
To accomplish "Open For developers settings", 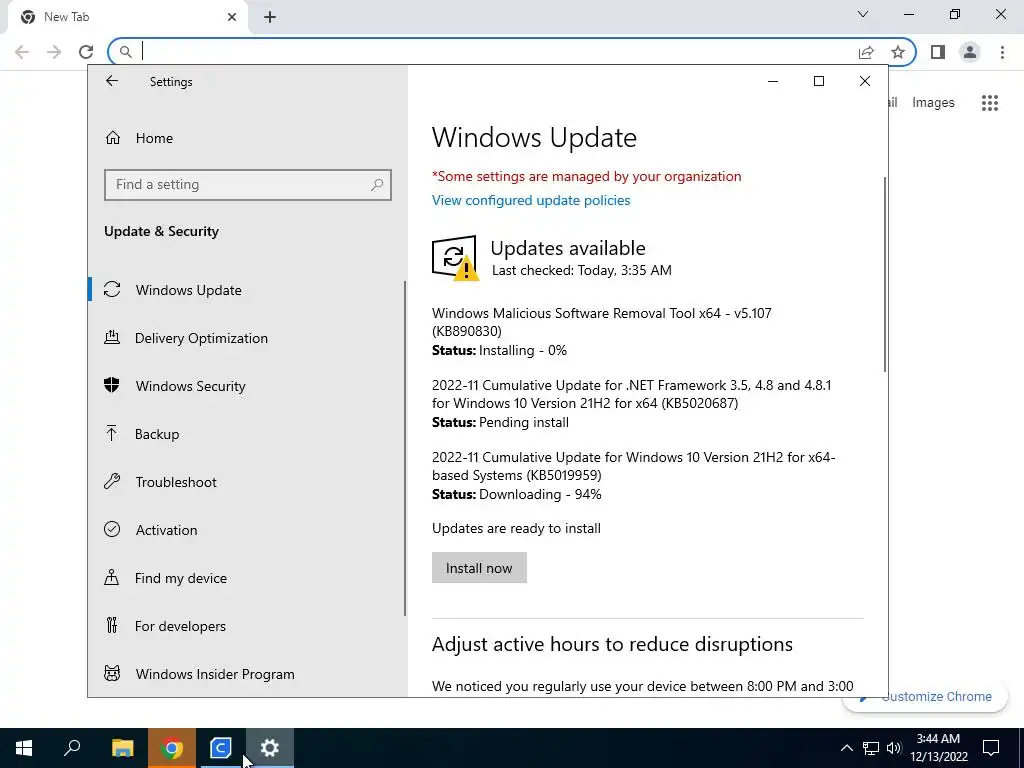I will point(180,626).
